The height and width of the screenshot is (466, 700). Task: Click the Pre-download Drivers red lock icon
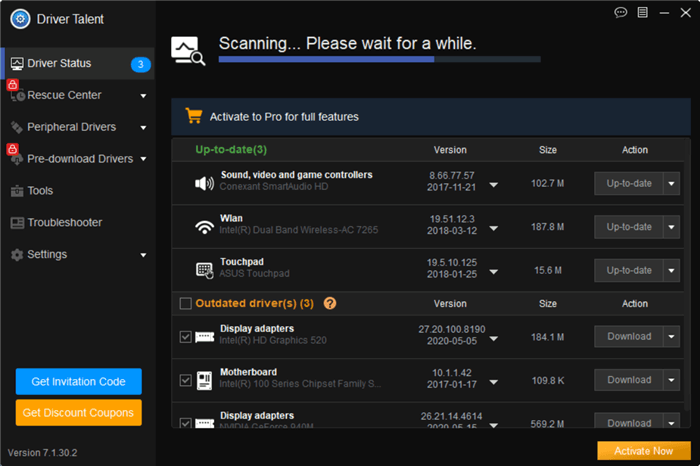coord(12,148)
